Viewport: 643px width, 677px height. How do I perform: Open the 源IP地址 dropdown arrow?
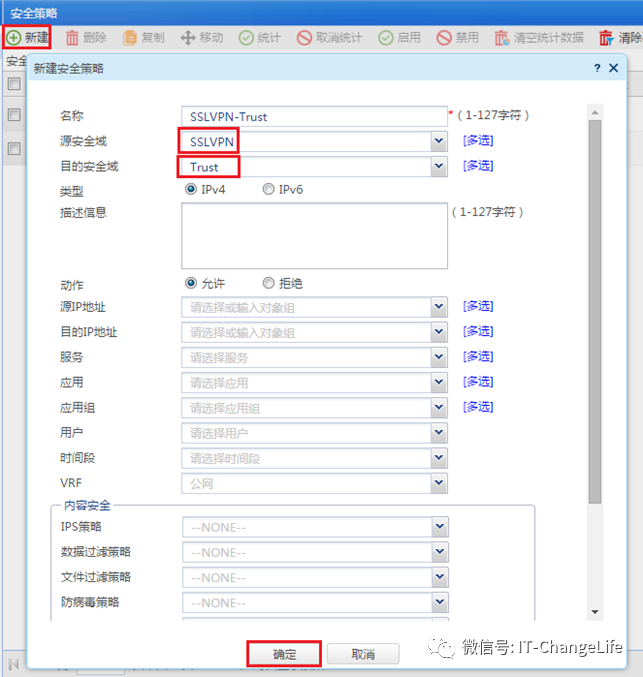pos(439,307)
